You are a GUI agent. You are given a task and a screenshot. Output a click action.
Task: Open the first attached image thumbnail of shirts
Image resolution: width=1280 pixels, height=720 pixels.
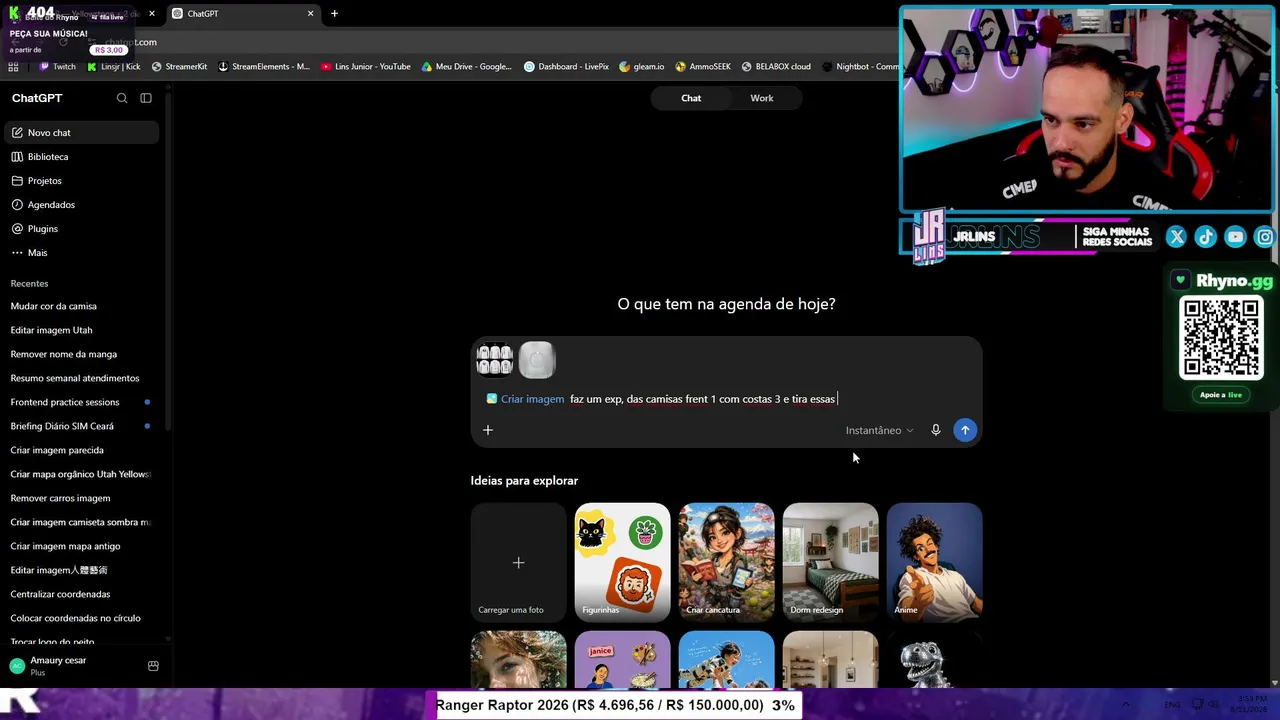pos(495,360)
